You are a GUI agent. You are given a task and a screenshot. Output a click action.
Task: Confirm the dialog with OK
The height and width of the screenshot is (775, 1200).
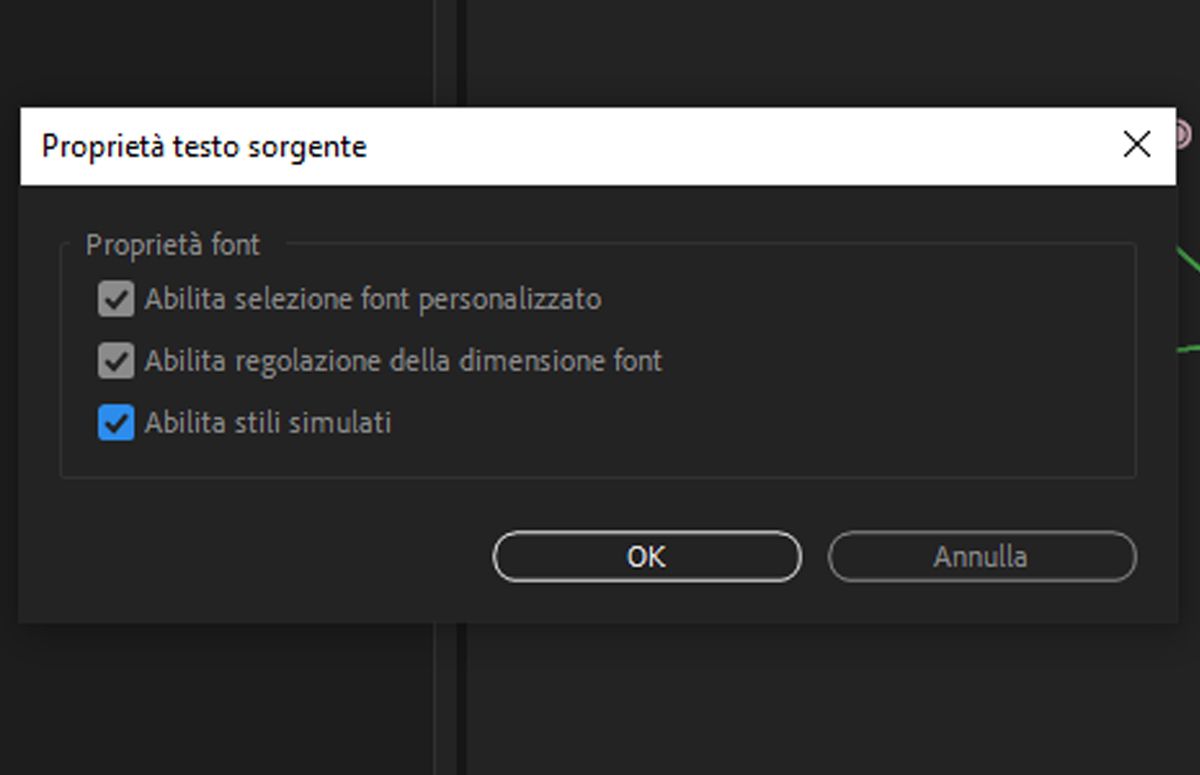click(x=646, y=557)
